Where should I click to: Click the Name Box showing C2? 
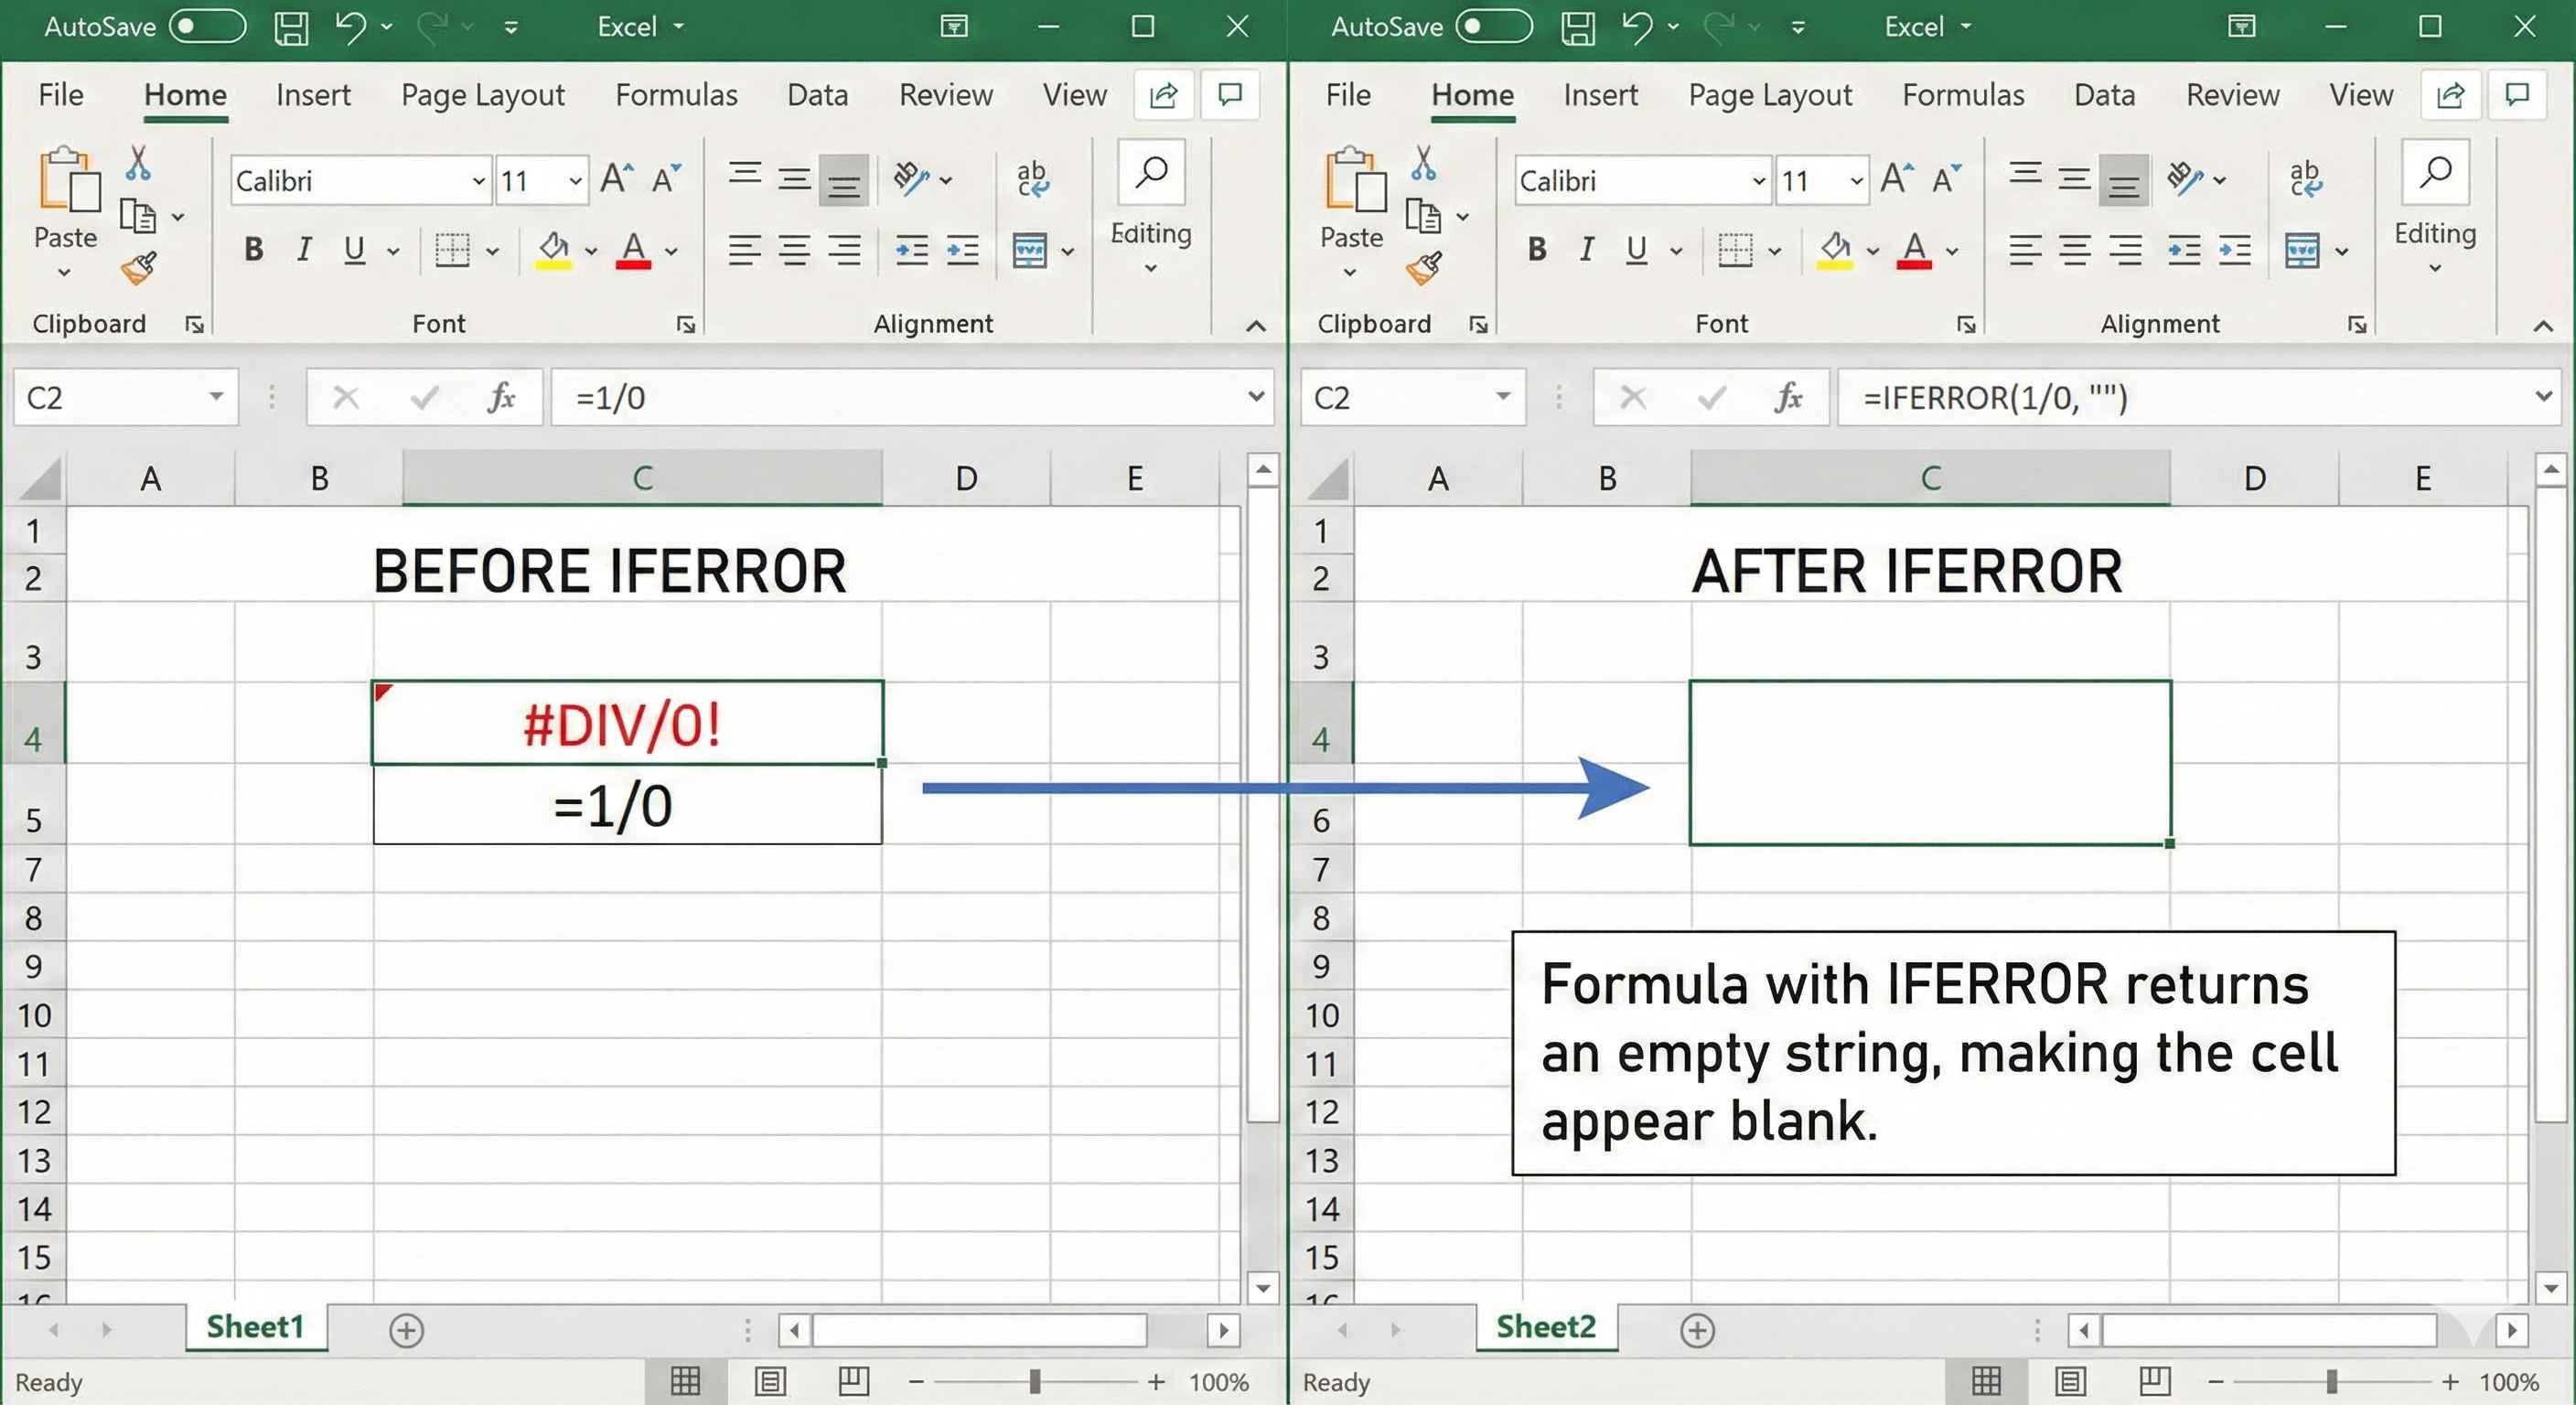tap(110, 397)
